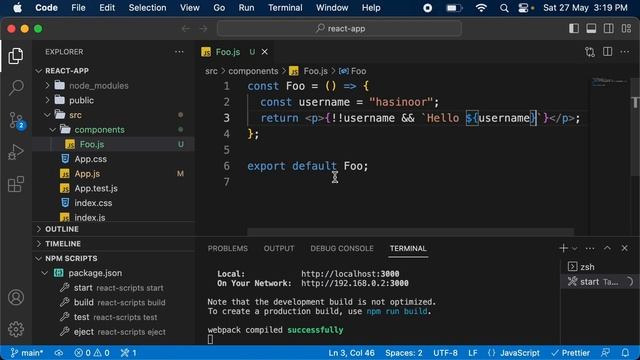640x360 pixels.
Task: Customize layout icon in title bar
Action: [x=626, y=28]
